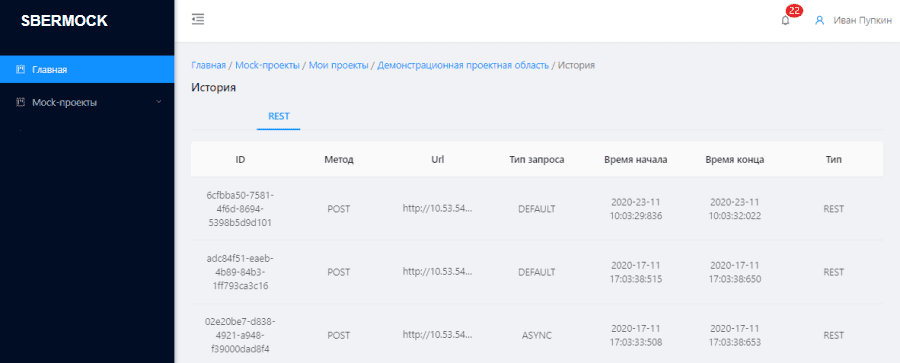Click the Тип column header
Image resolution: width=900 pixels, height=363 pixels.
[x=833, y=160]
